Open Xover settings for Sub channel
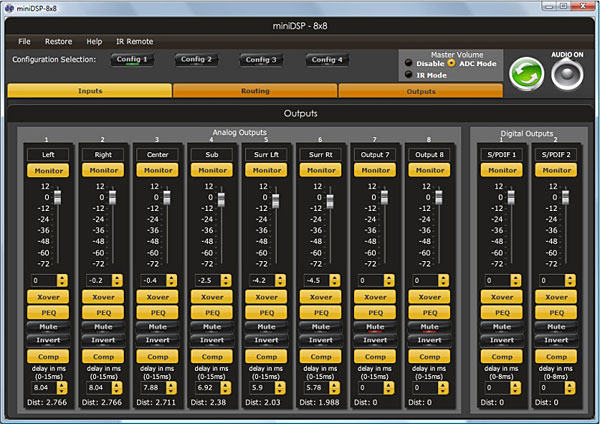Viewport: 600px width, 424px height. pos(212,297)
